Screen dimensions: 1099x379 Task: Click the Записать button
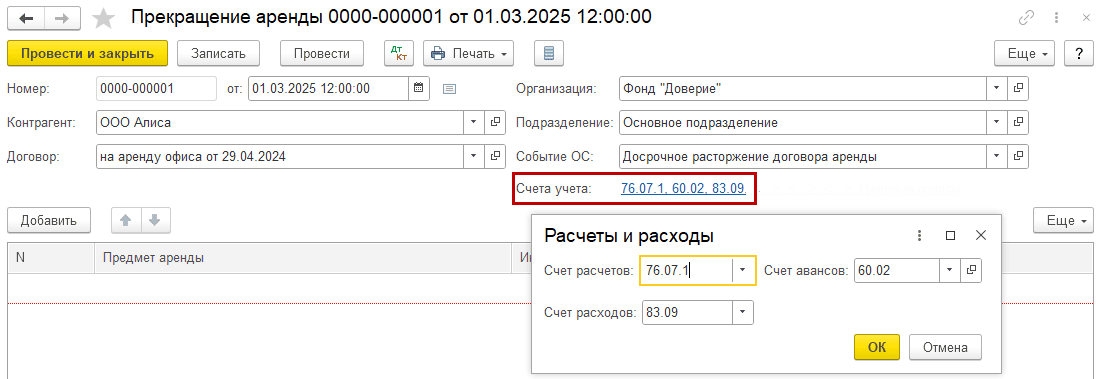click(x=219, y=53)
